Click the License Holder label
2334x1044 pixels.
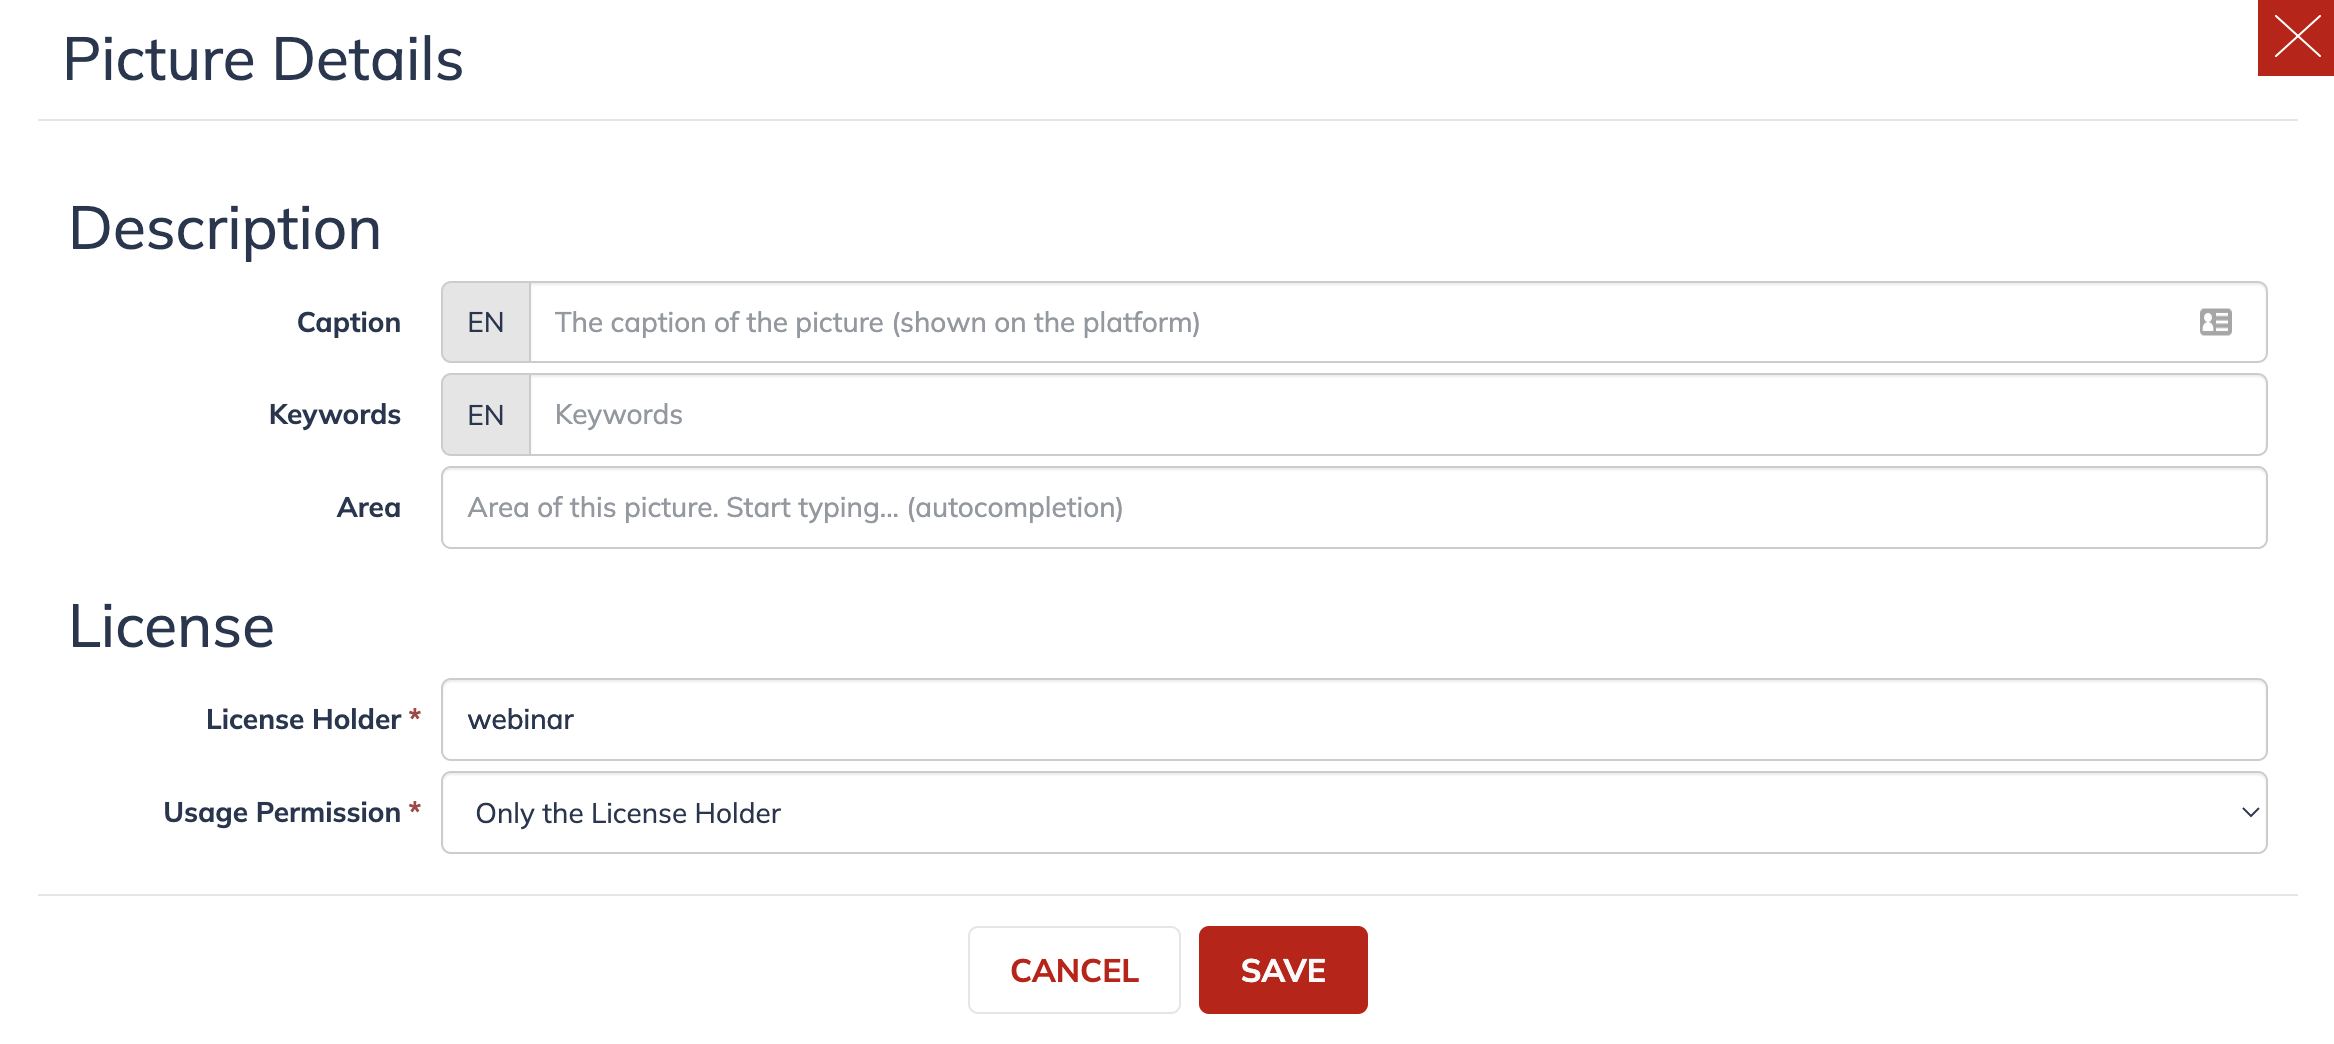(x=304, y=720)
